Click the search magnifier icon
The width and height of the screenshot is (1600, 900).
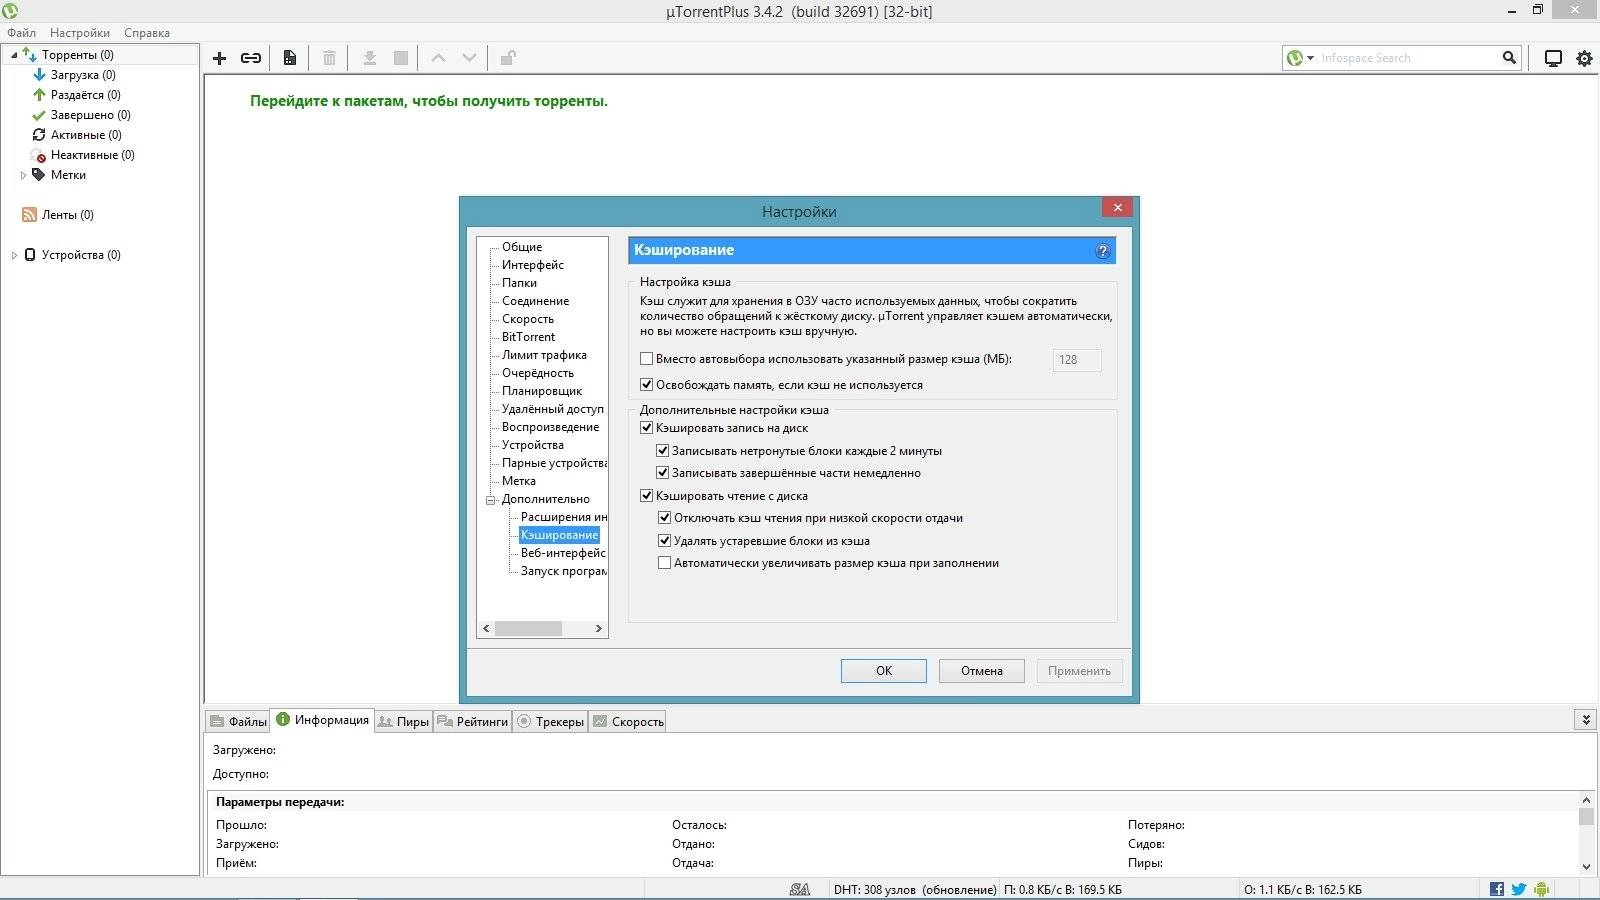1509,58
